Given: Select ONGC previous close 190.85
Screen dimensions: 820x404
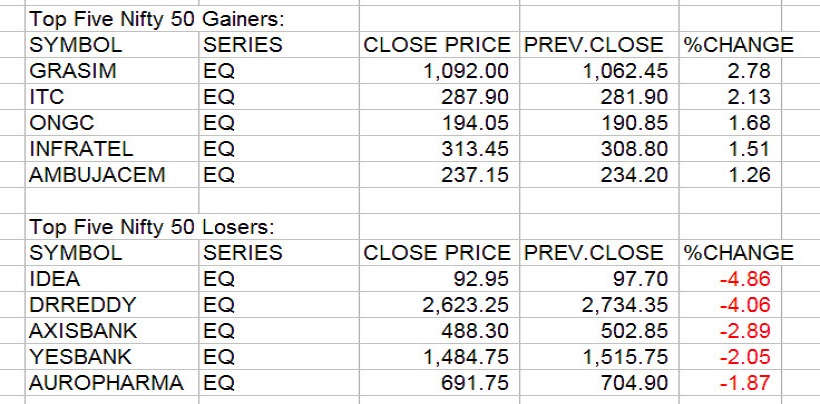Looking at the screenshot, I should pos(628,123).
